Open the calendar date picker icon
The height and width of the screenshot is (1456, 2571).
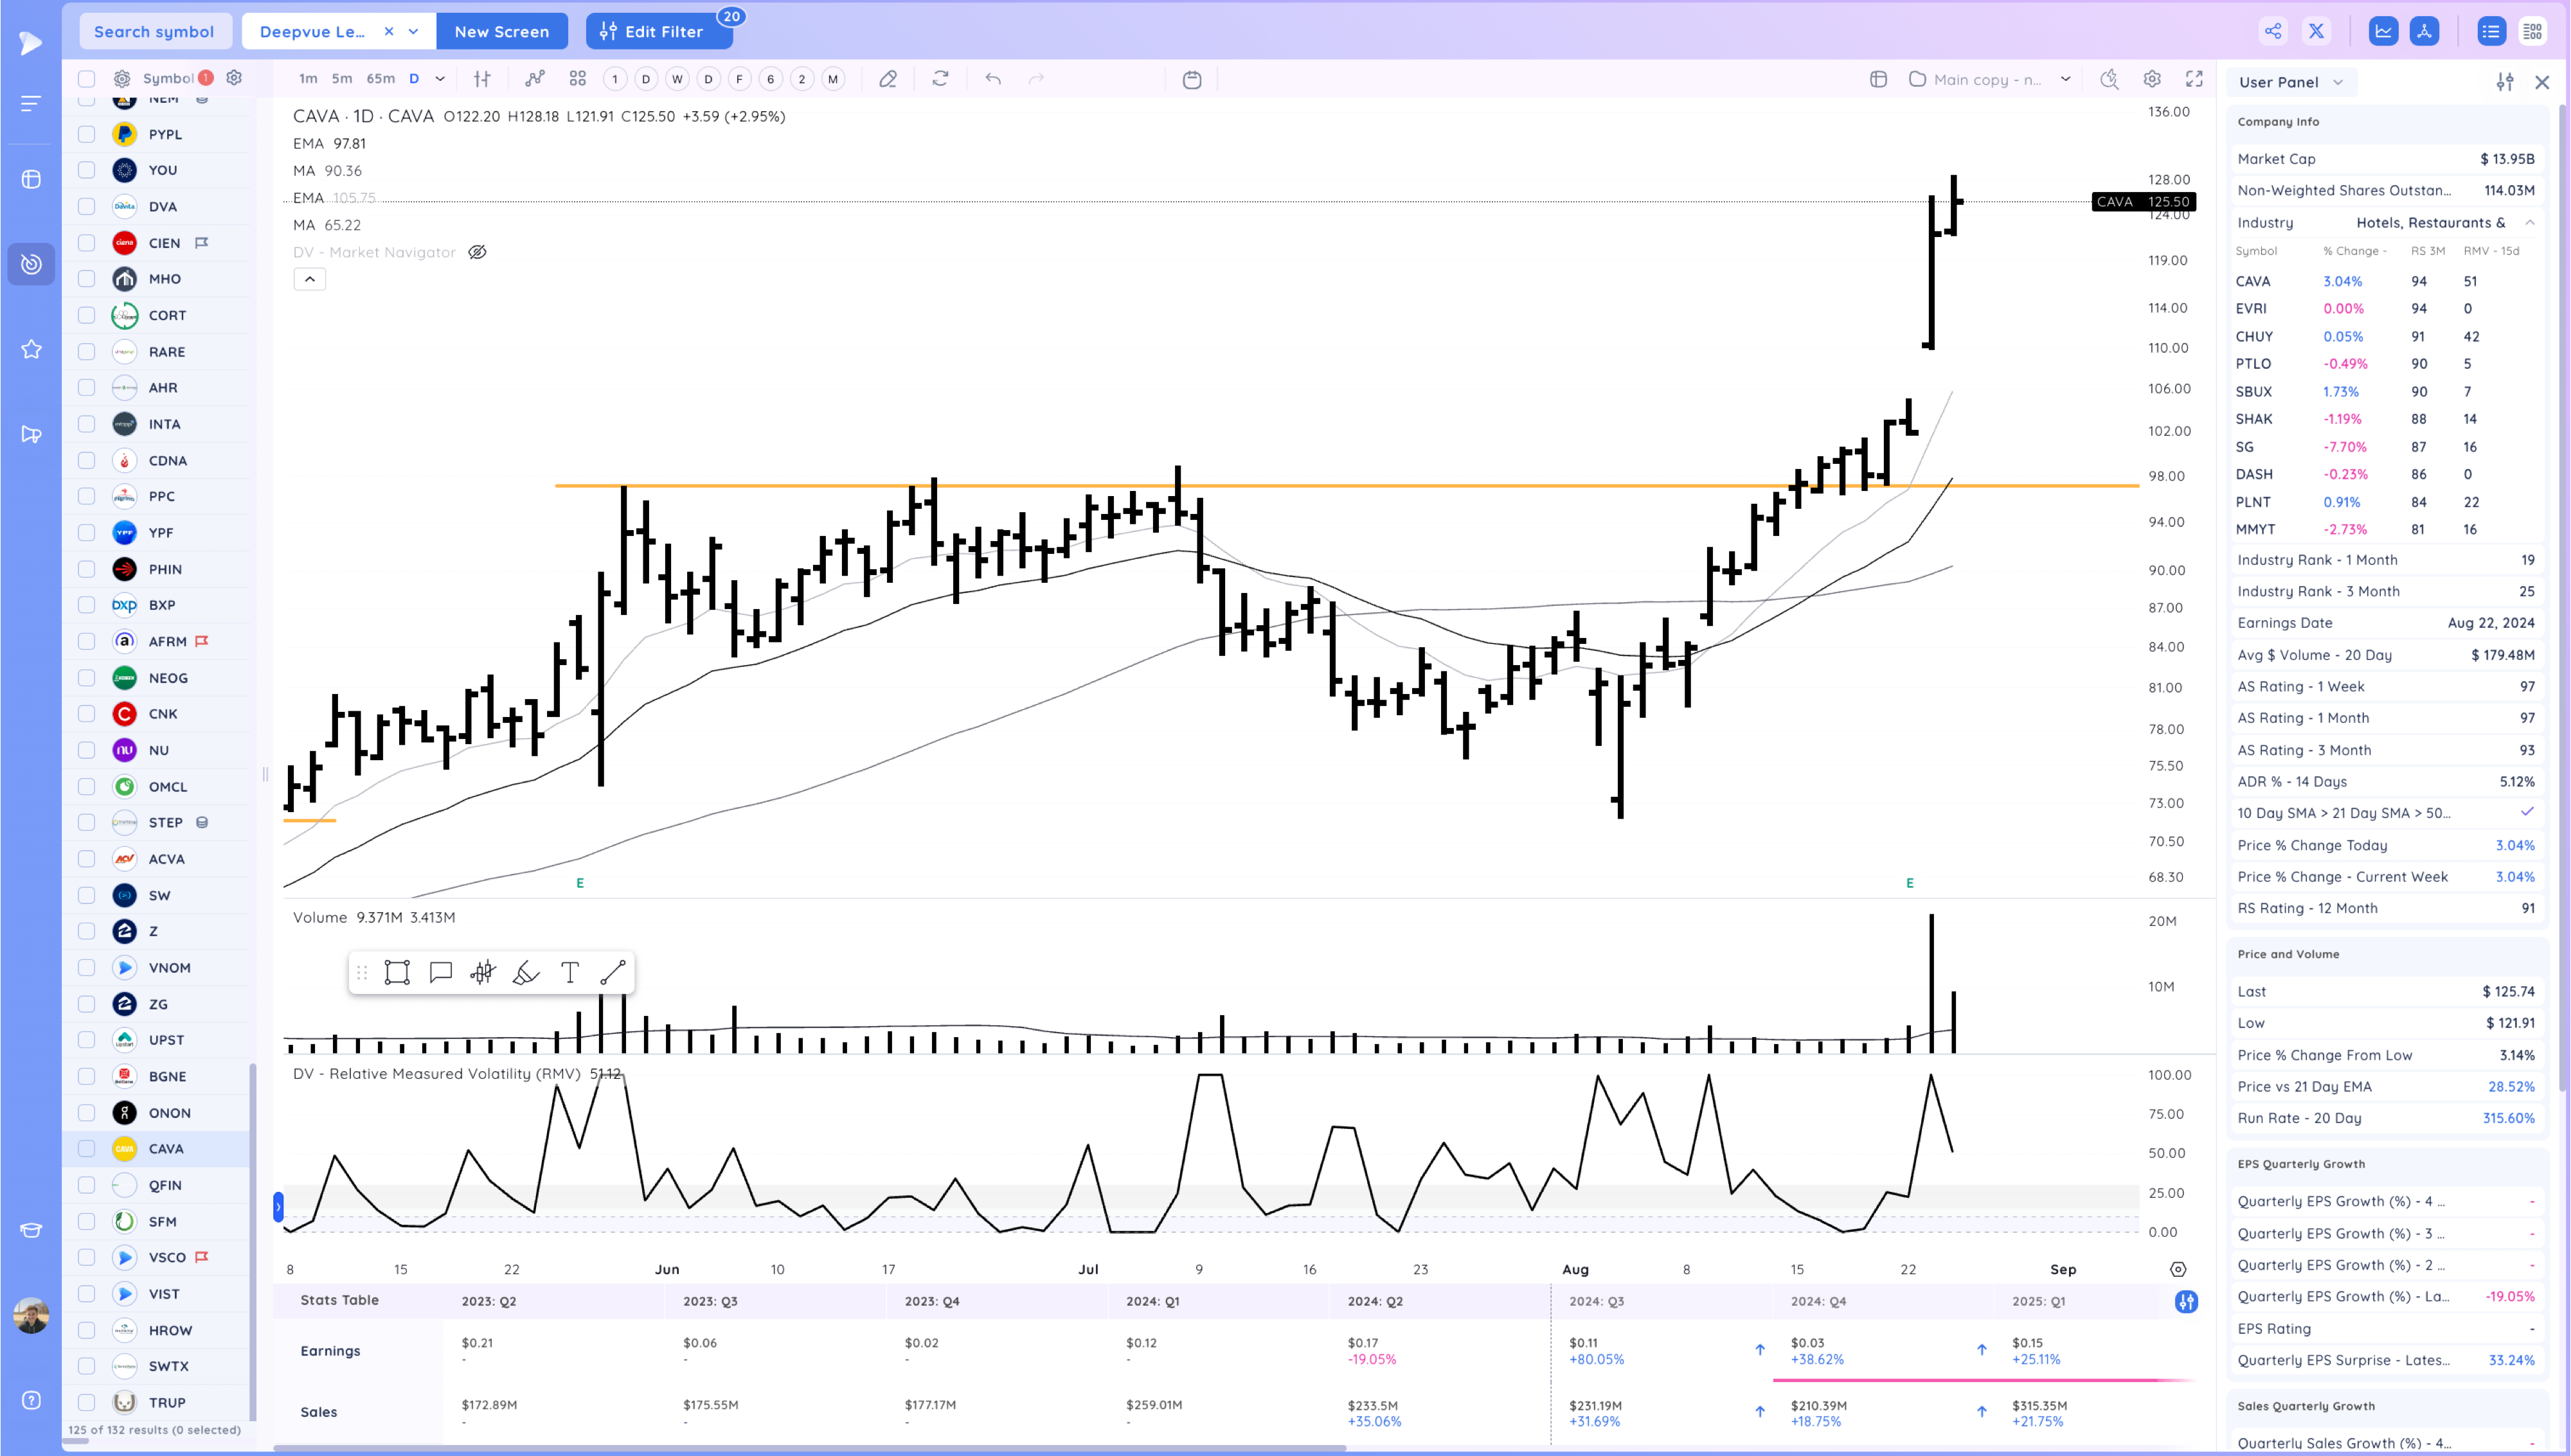pyautogui.click(x=1192, y=79)
